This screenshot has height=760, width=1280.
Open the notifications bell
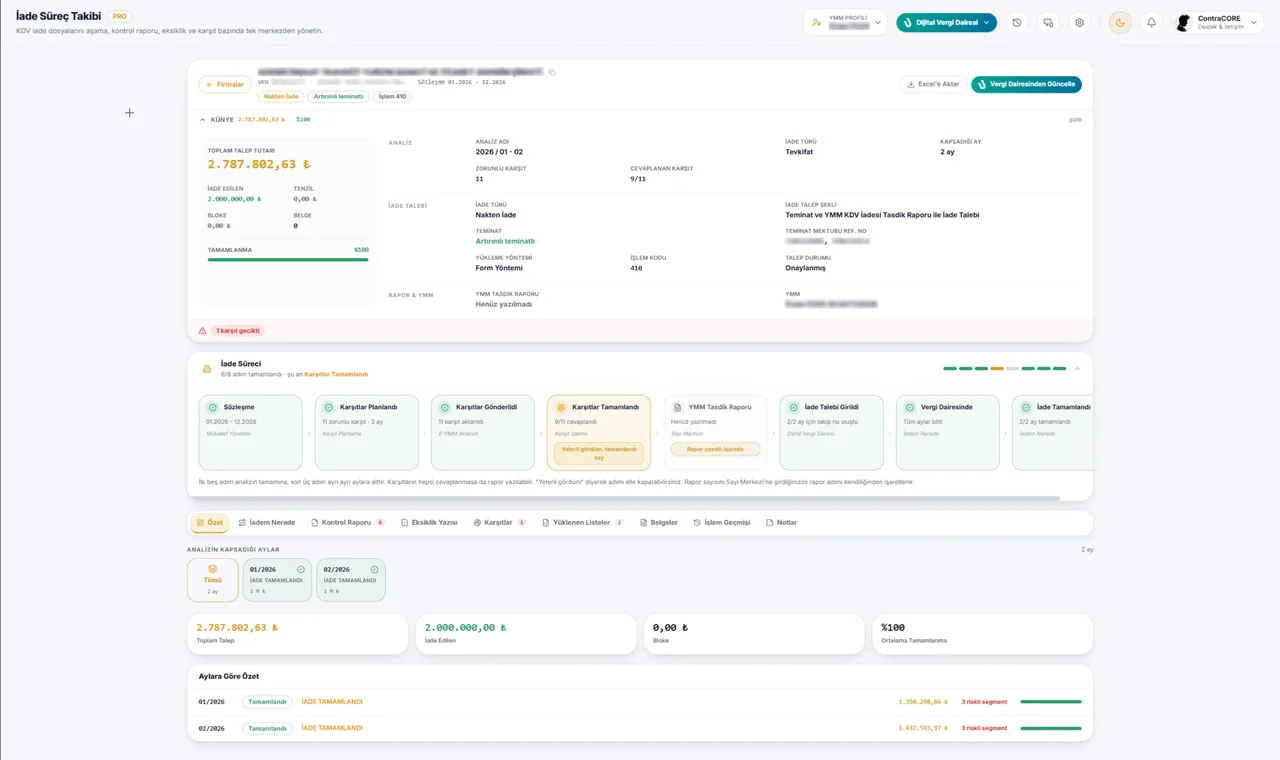click(x=1151, y=22)
